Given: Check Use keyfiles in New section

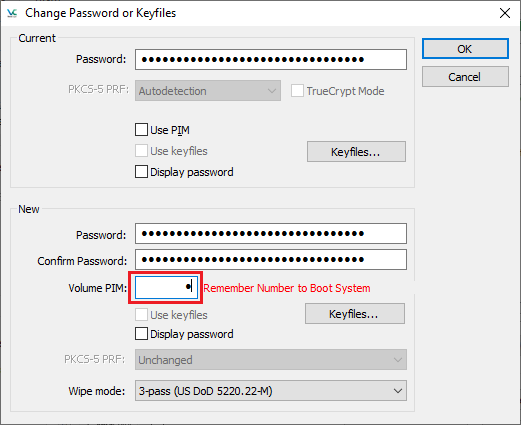Looking at the screenshot, I should (141, 315).
